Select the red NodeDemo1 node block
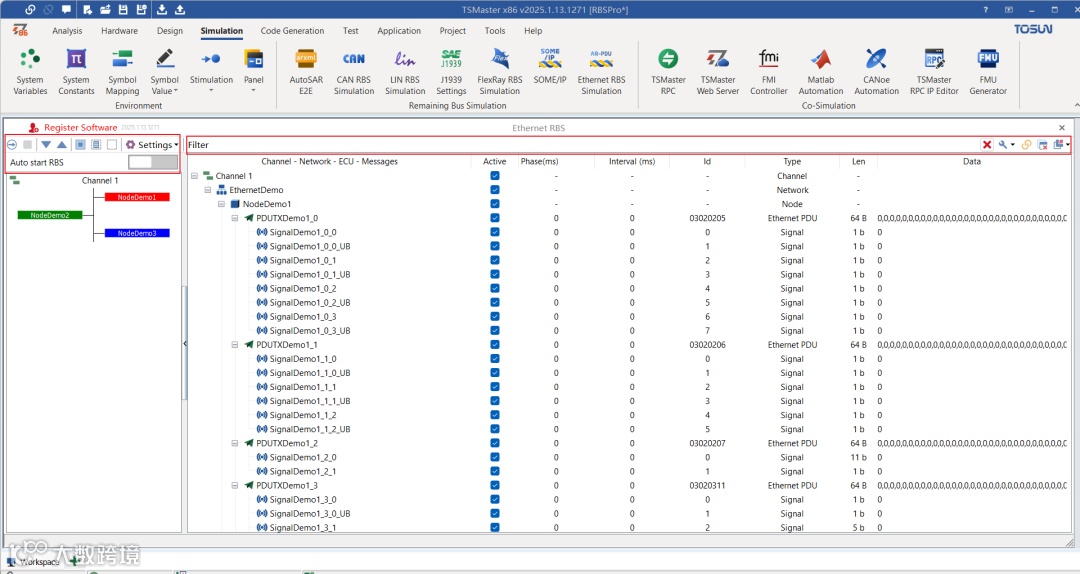 click(136, 197)
